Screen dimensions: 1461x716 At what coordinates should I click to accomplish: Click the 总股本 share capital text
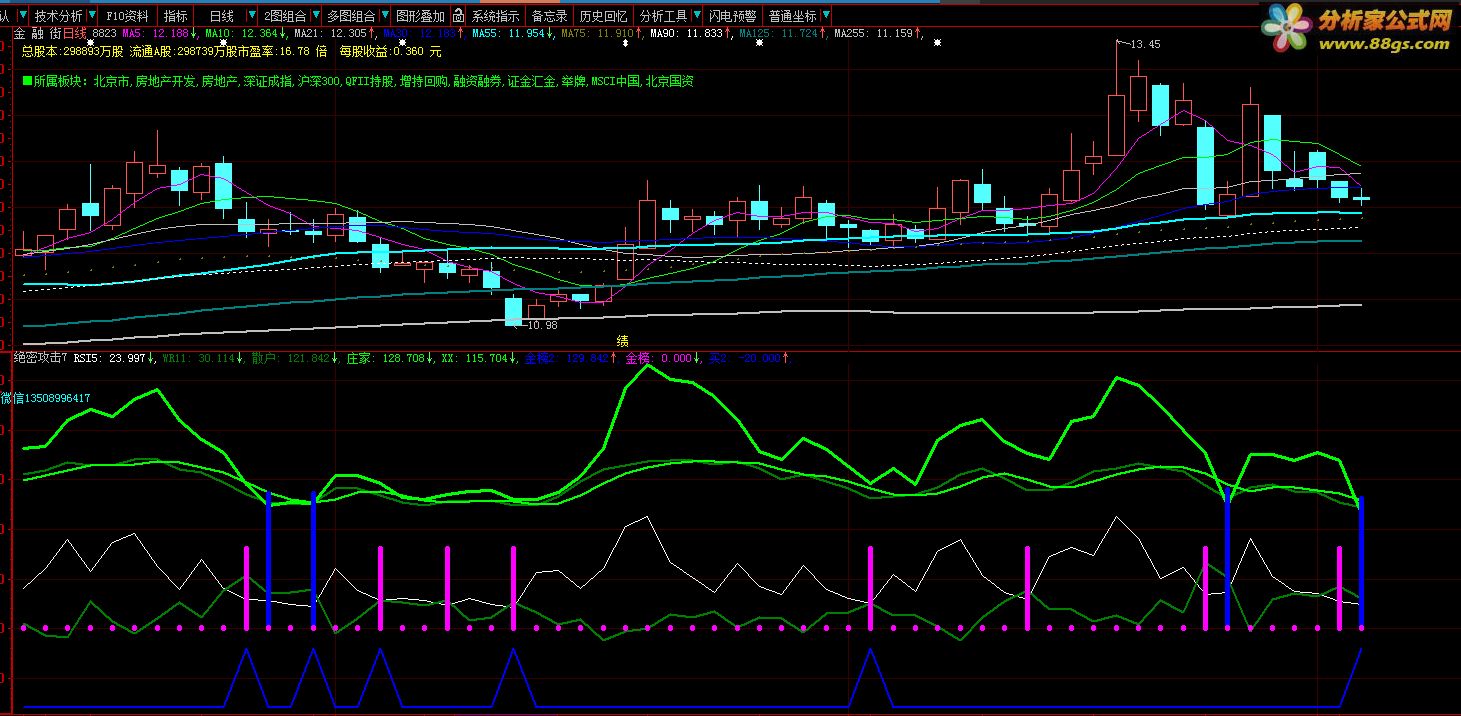tap(73, 50)
